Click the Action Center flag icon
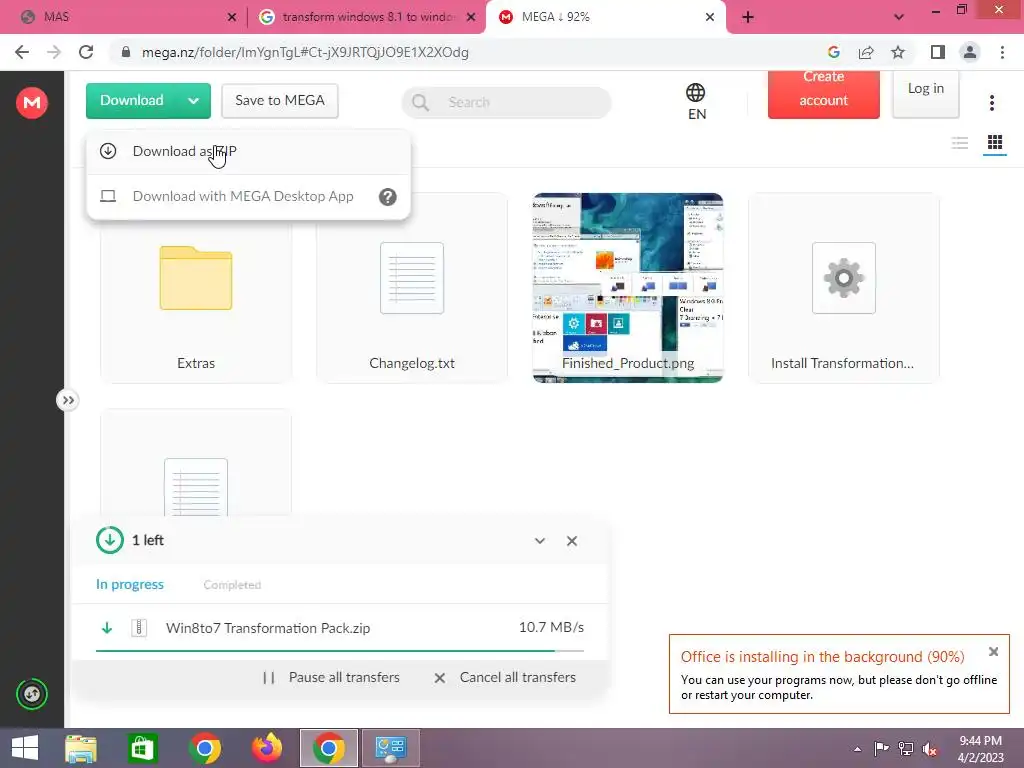Viewport: 1024px width, 768px height. 881,749
